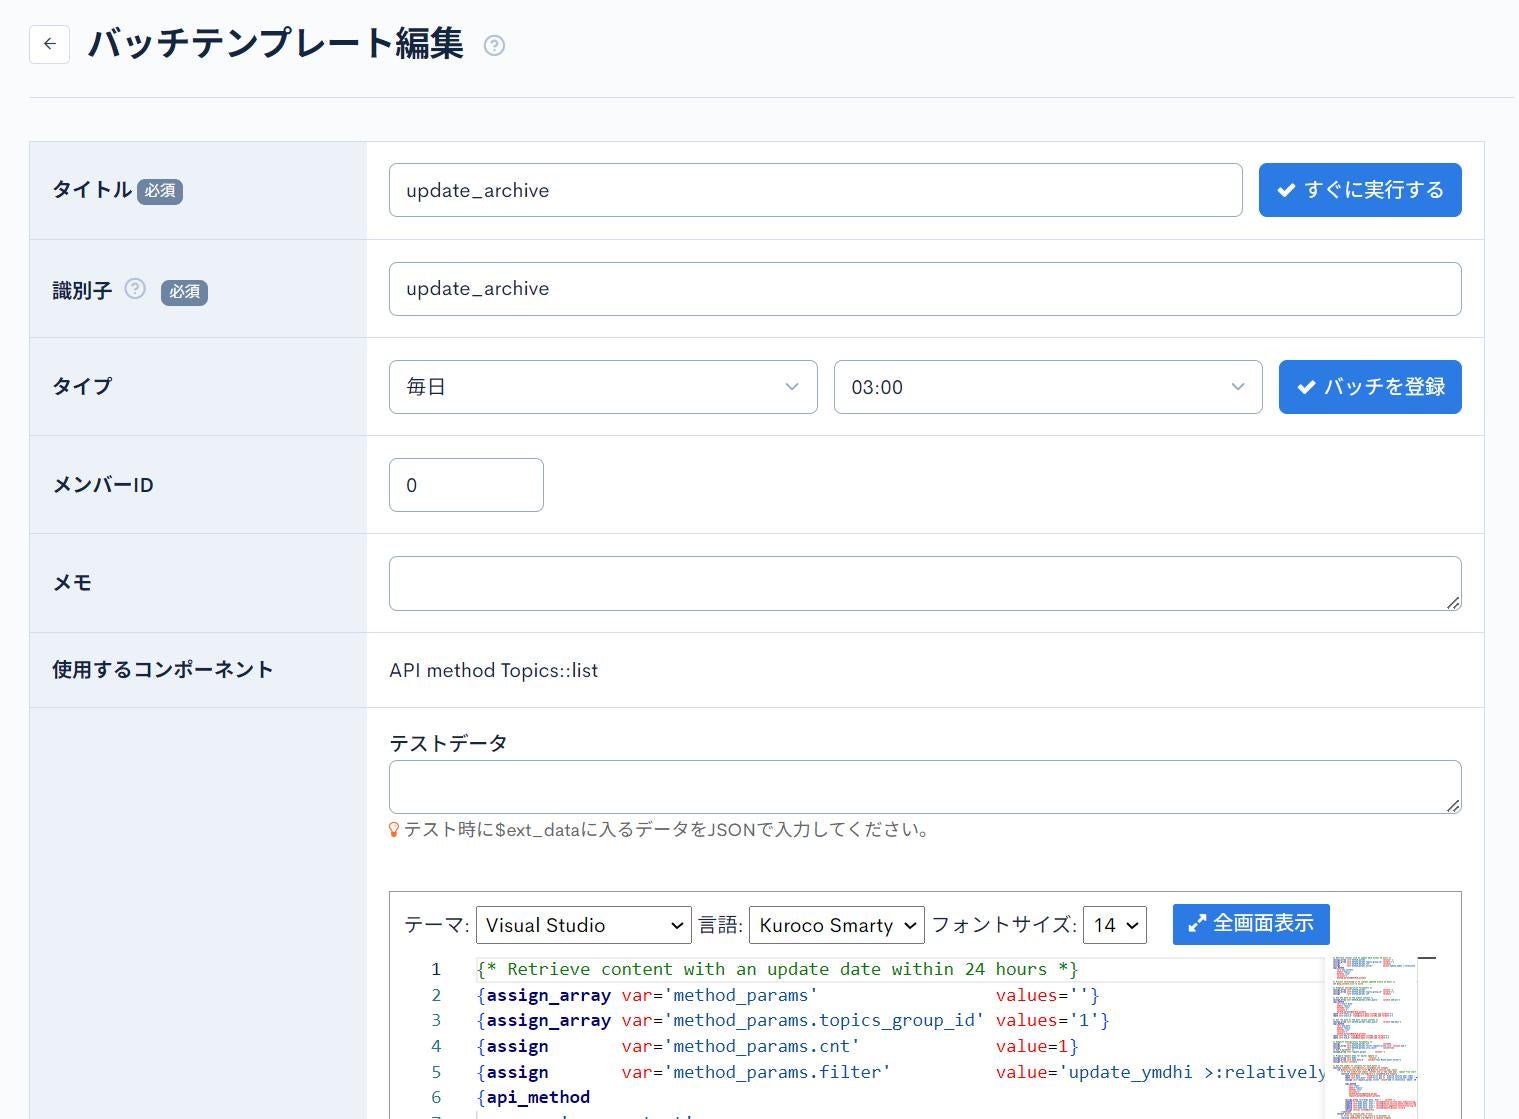Image resolution: width=1519 pixels, height=1119 pixels.
Task: Click the すぐに実行する button
Action: click(x=1360, y=190)
